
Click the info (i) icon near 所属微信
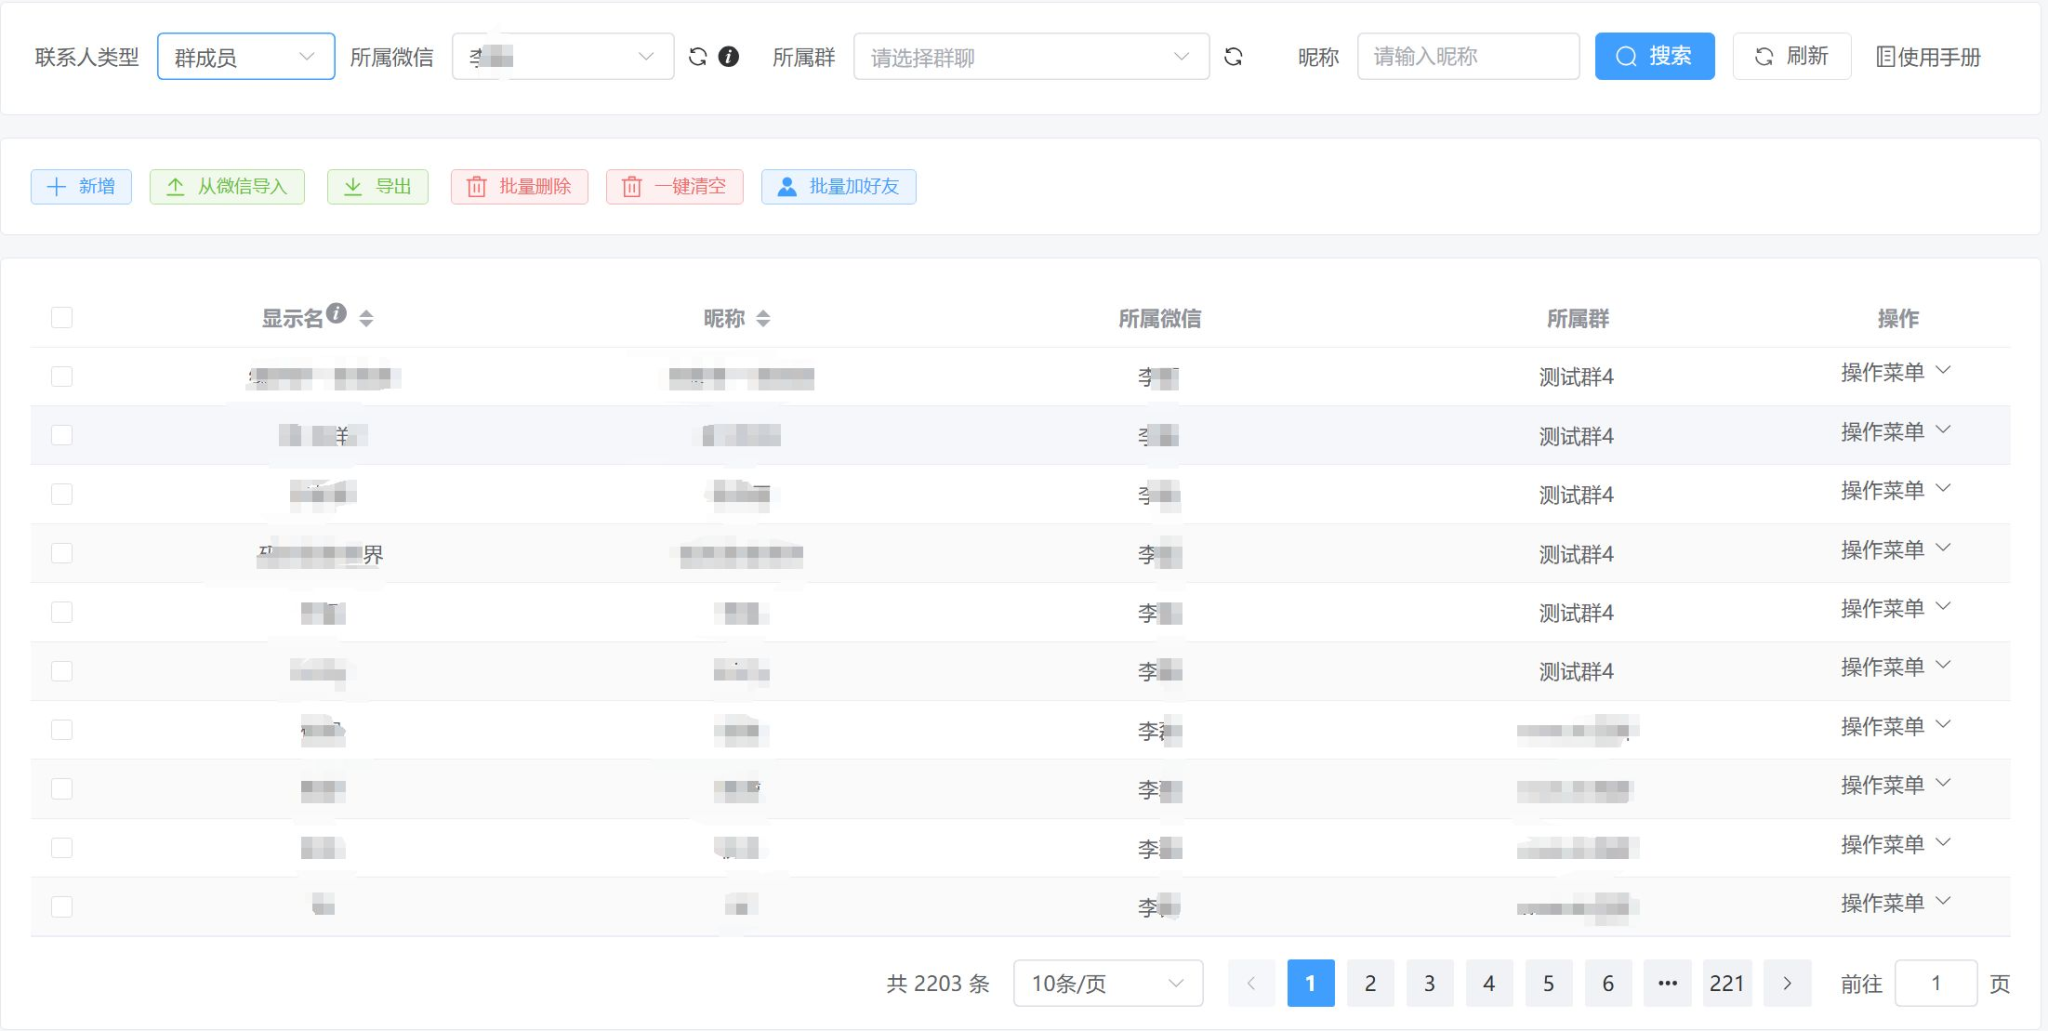click(728, 57)
